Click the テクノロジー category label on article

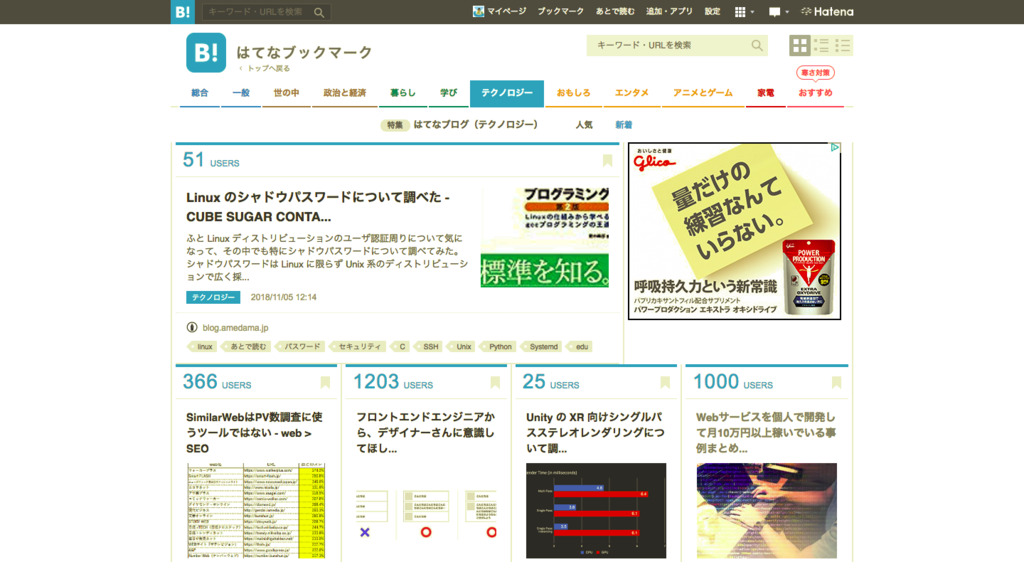(213, 297)
